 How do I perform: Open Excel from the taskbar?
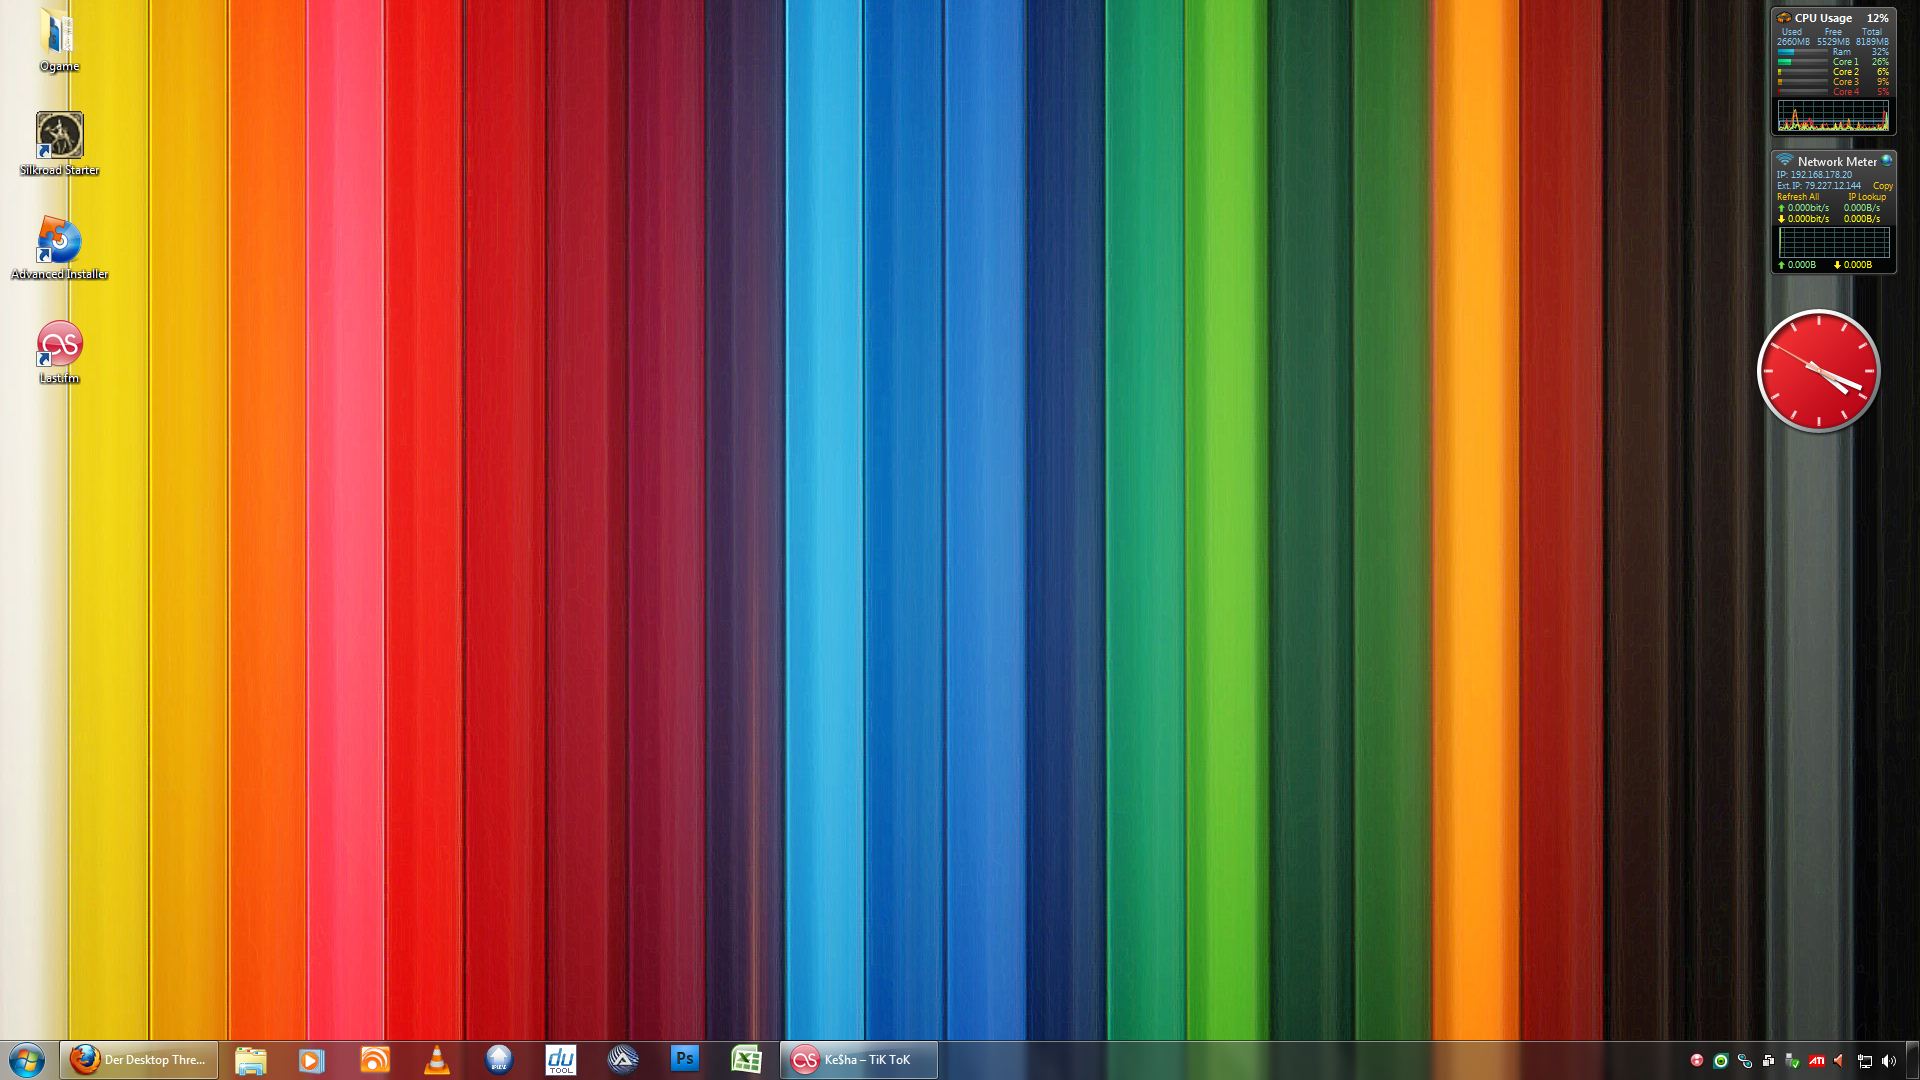point(746,1060)
